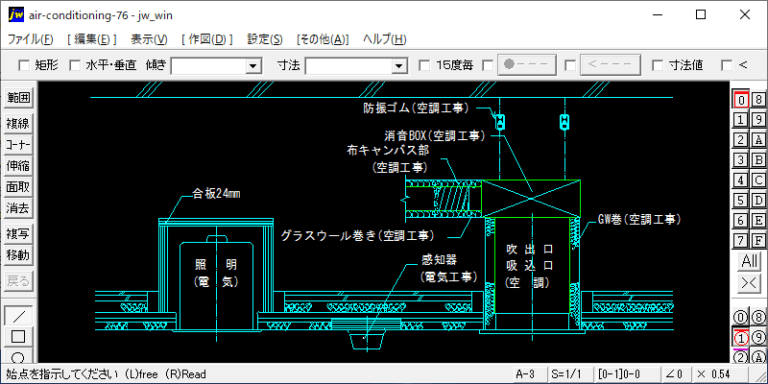Open the 作図(D) menu
Screen dimensions: 768x384
click(x=207, y=39)
